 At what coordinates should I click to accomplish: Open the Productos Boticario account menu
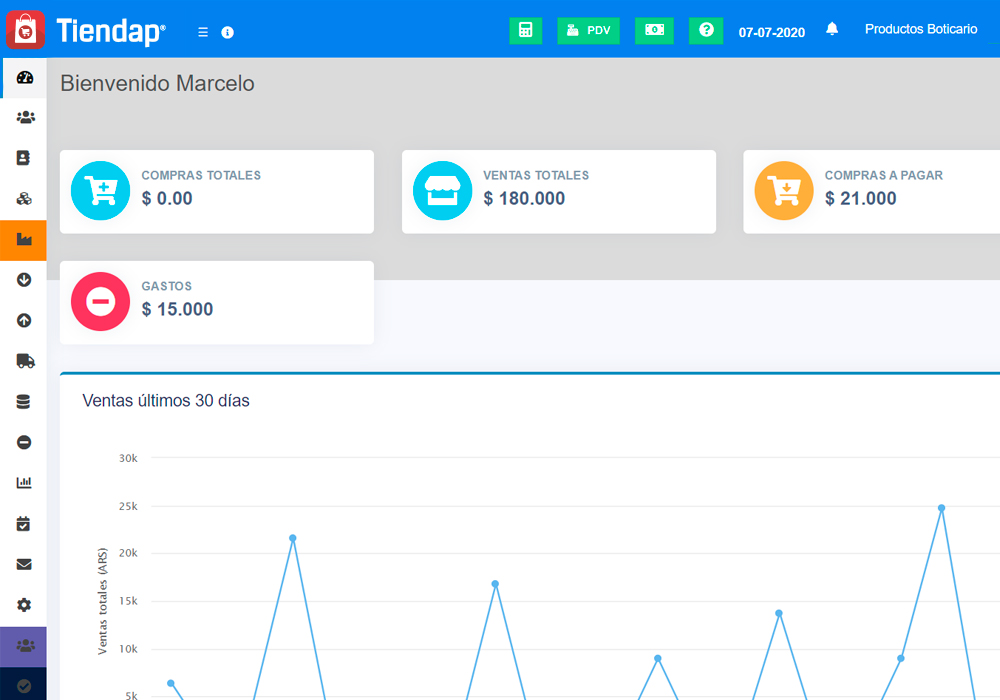click(x=921, y=30)
